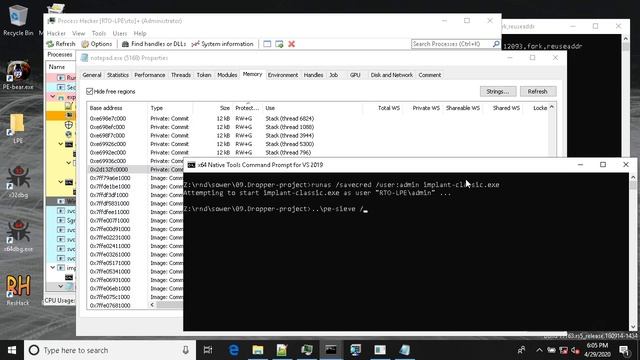Select memory row 0x7ff79a6e1000
This screenshot has width=640, height=360.
[136, 178]
